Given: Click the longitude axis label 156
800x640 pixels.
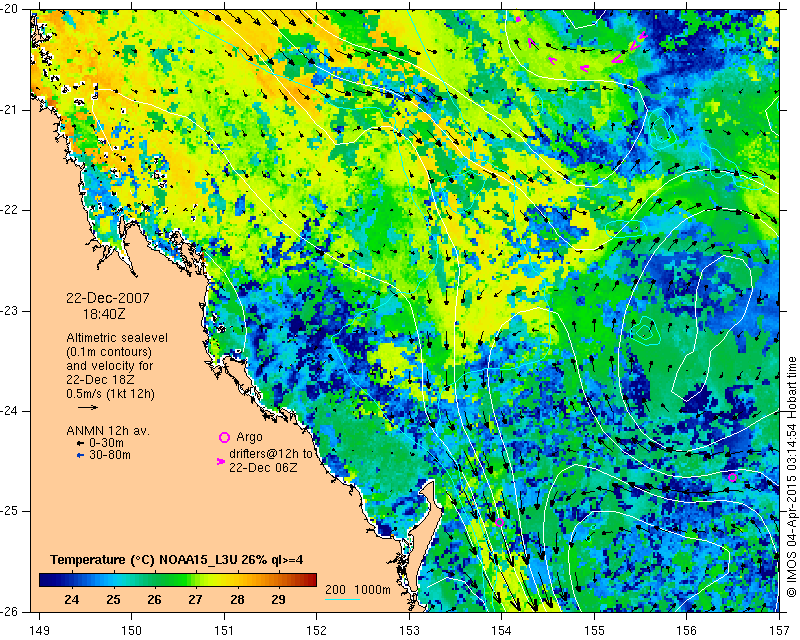Looking at the screenshot, I should 687,630.
